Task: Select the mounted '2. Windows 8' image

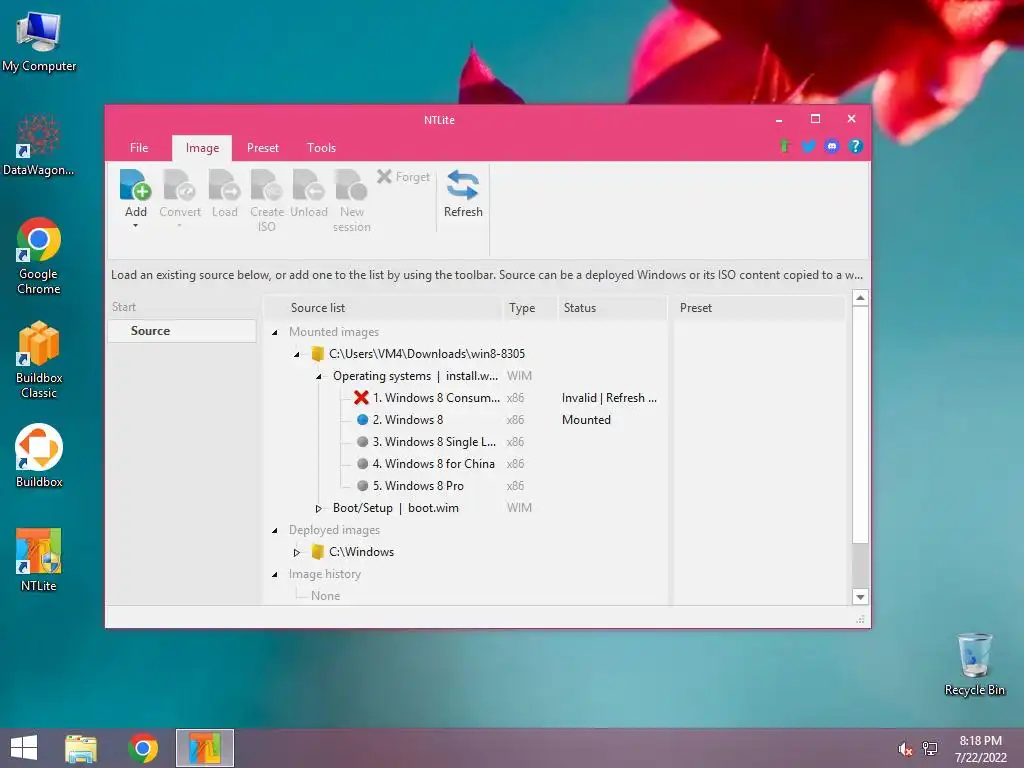Action: [408, 420]
